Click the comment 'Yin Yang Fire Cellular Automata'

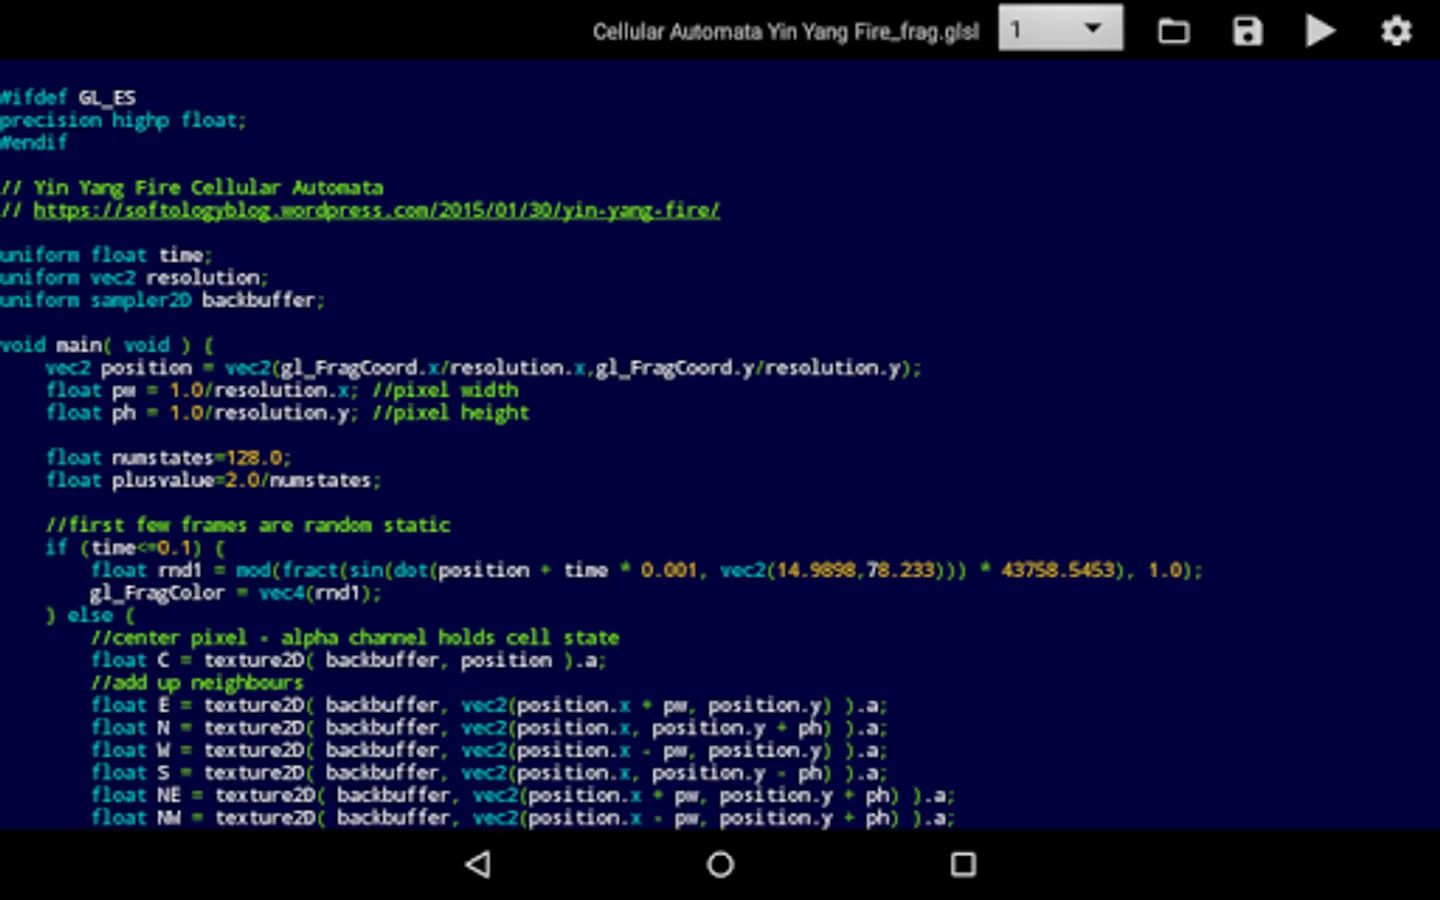coord(192,187)
